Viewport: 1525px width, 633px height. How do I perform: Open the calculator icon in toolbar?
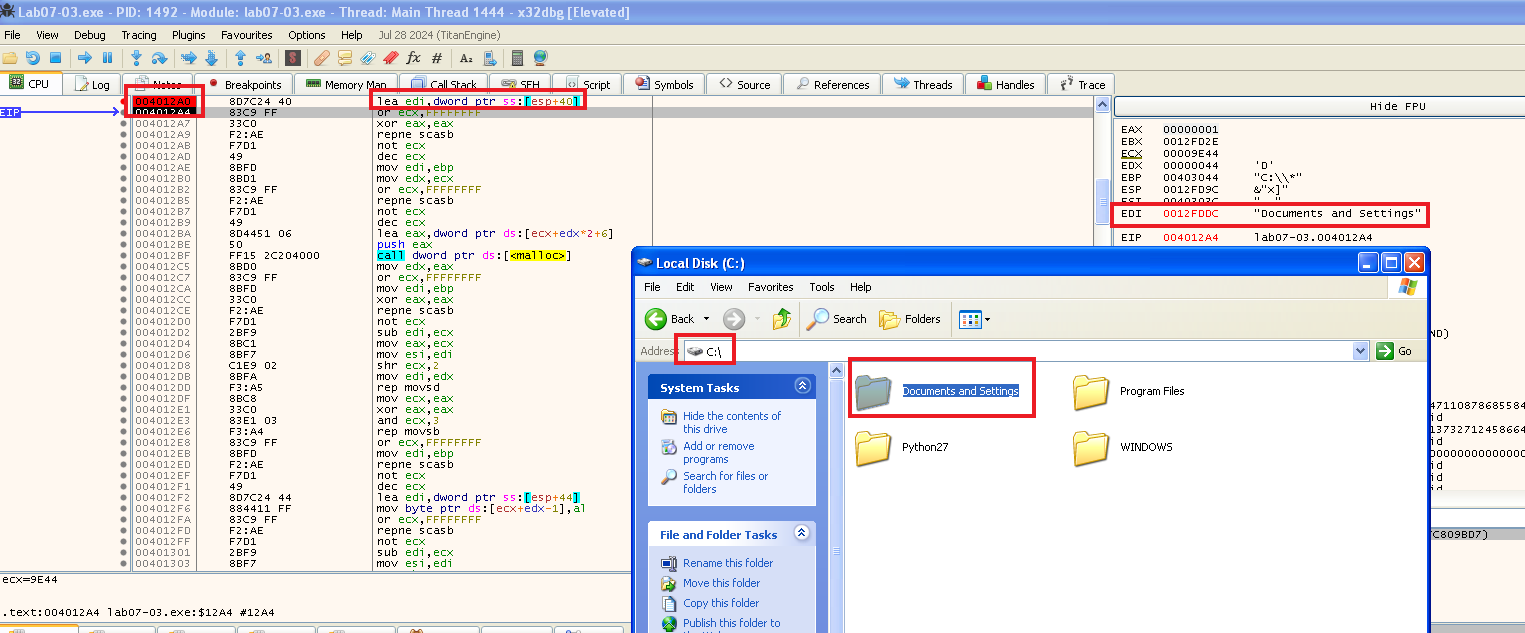517,58
